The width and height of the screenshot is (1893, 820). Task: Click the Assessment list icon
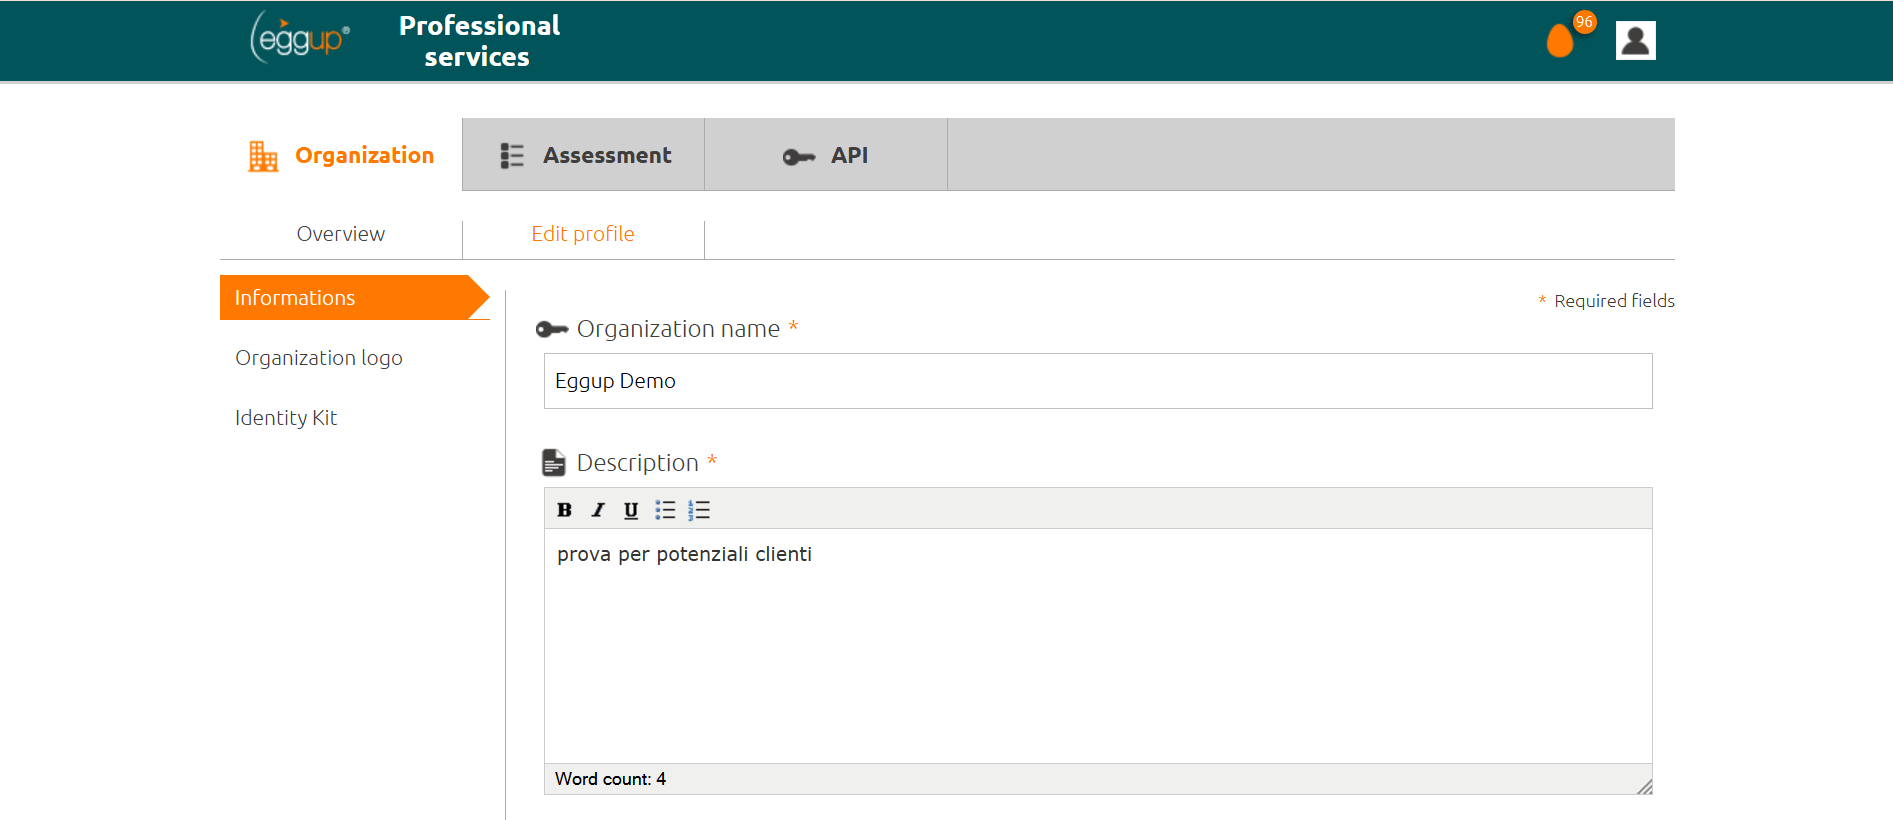pos(512,156)
